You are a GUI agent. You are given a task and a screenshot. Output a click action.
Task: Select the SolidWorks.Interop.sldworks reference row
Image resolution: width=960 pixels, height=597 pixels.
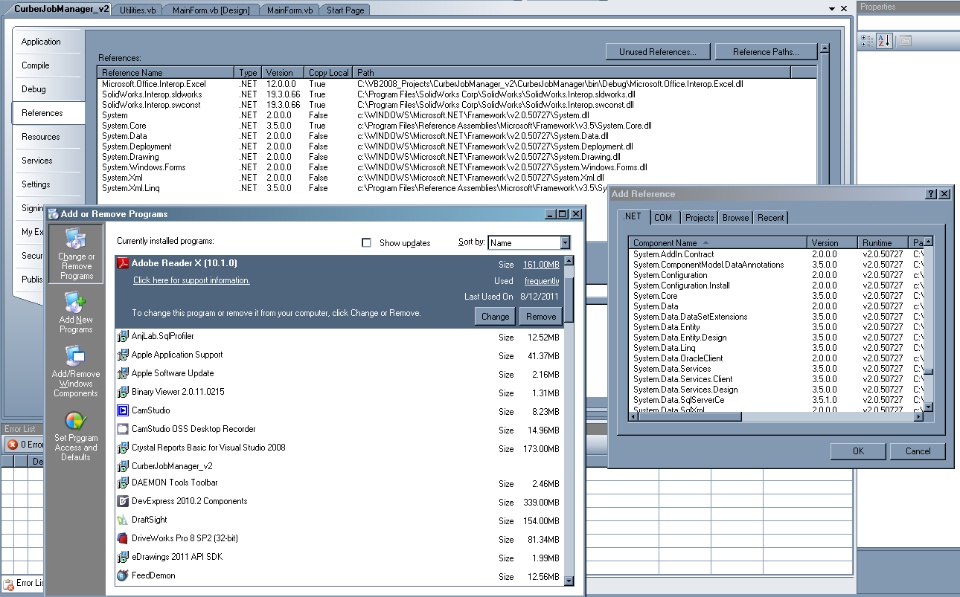coord(457,94)
